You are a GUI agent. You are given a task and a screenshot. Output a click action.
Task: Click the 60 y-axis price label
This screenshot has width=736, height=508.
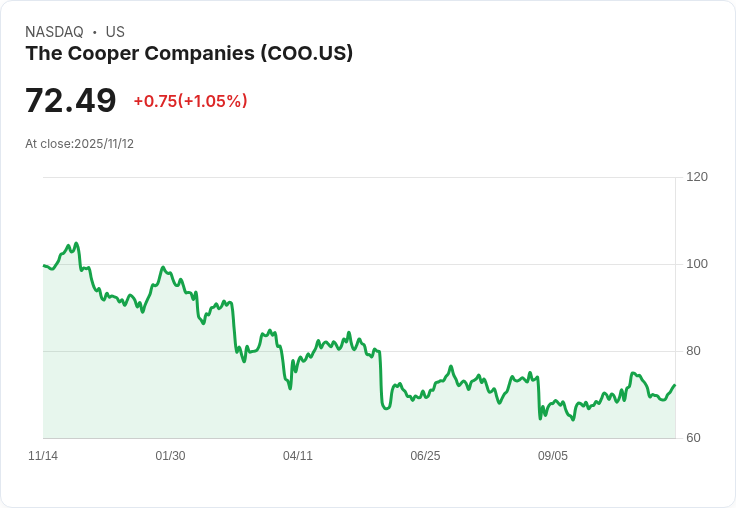(x=693, y=438)
